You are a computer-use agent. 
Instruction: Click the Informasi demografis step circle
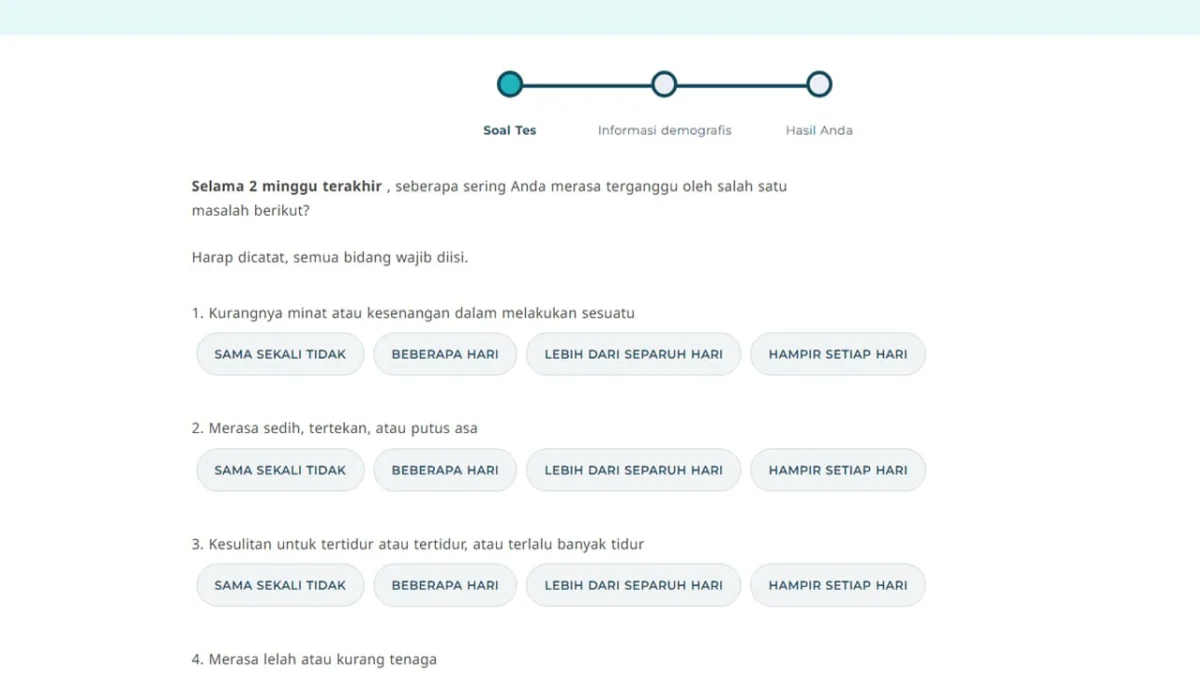click(x=664, y=84)
